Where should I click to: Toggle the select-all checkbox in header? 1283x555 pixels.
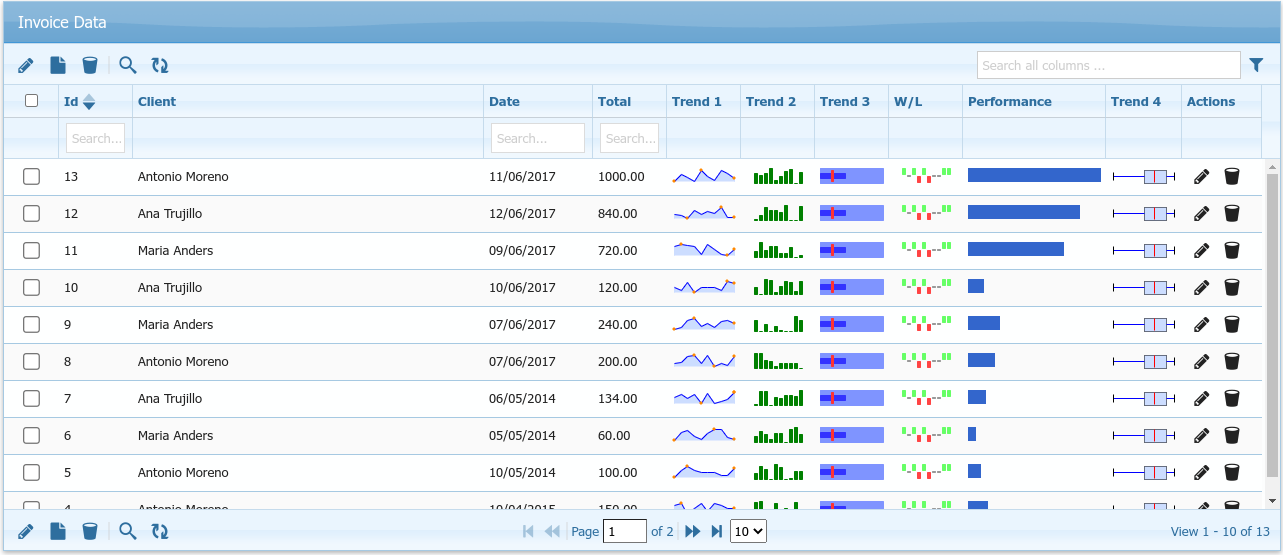pyautogui.click(x=31, y=101)
